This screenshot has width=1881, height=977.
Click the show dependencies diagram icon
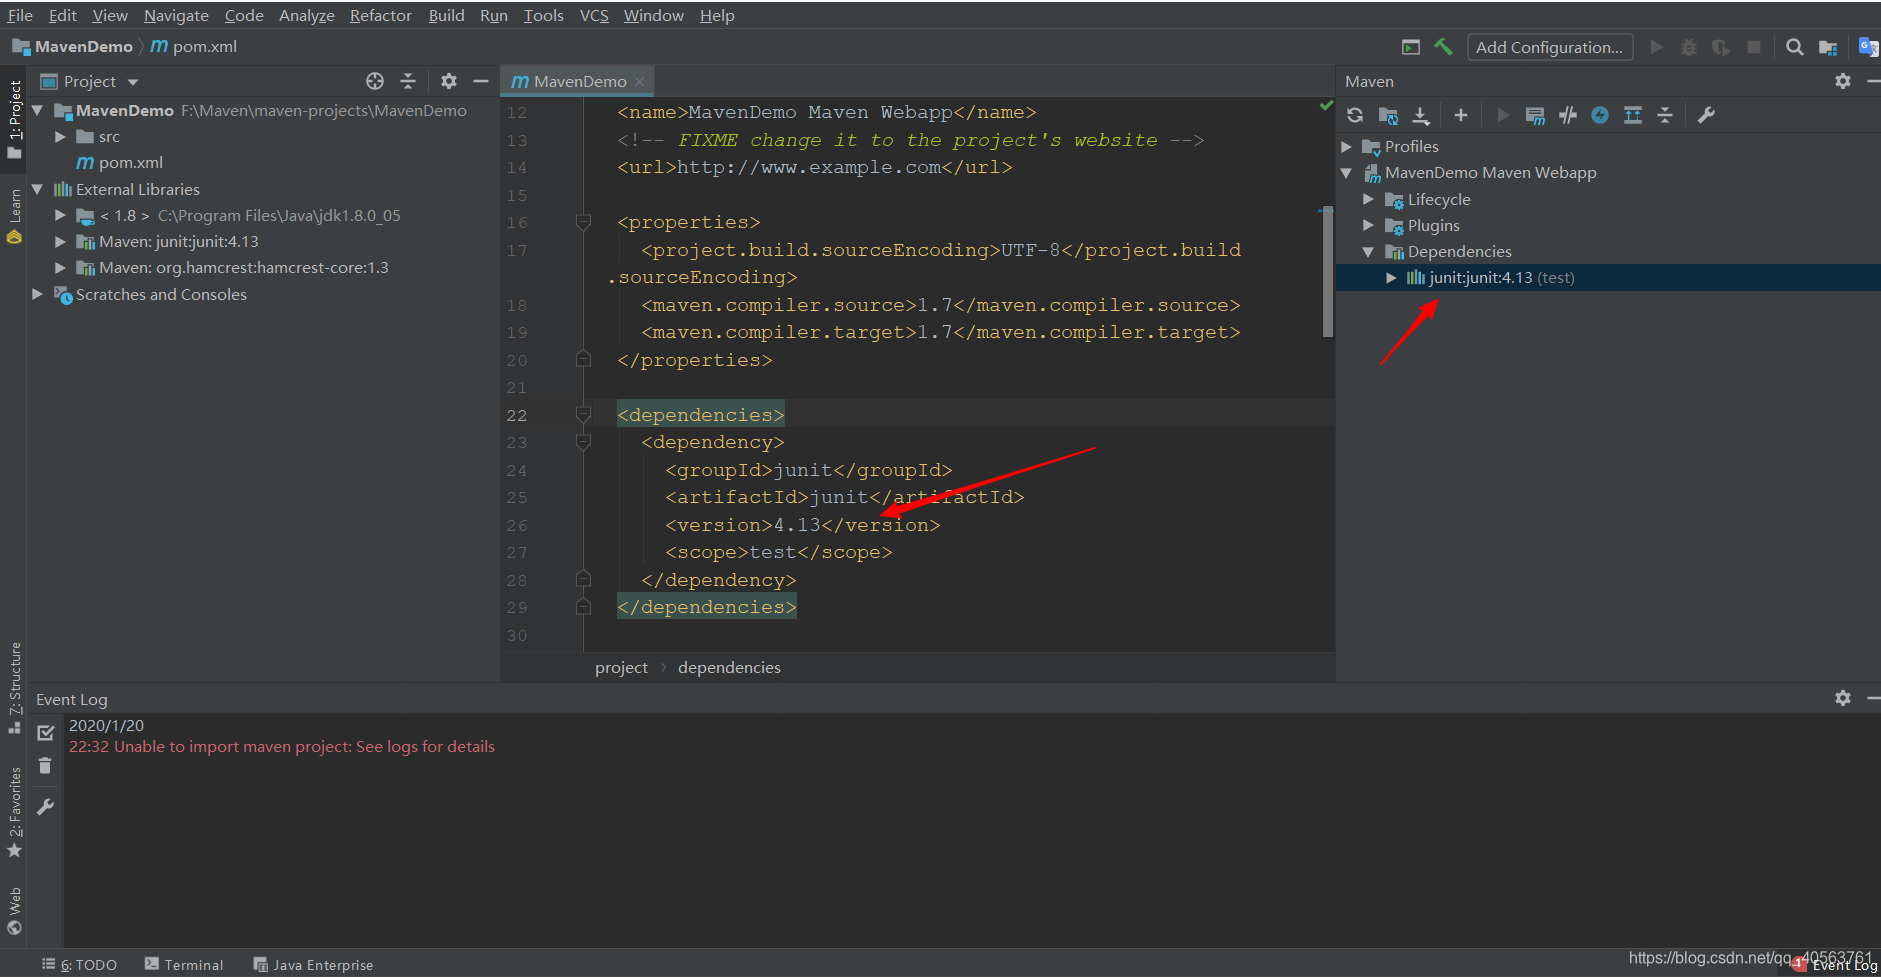pyautogui.click(x=1633, y=115)
